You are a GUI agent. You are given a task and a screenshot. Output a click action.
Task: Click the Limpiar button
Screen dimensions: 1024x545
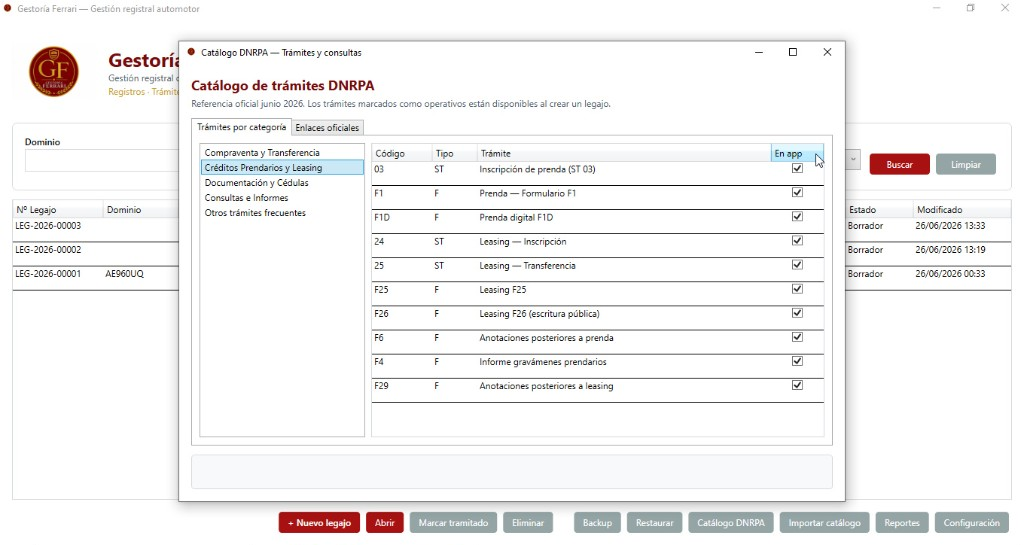(966, 164)
